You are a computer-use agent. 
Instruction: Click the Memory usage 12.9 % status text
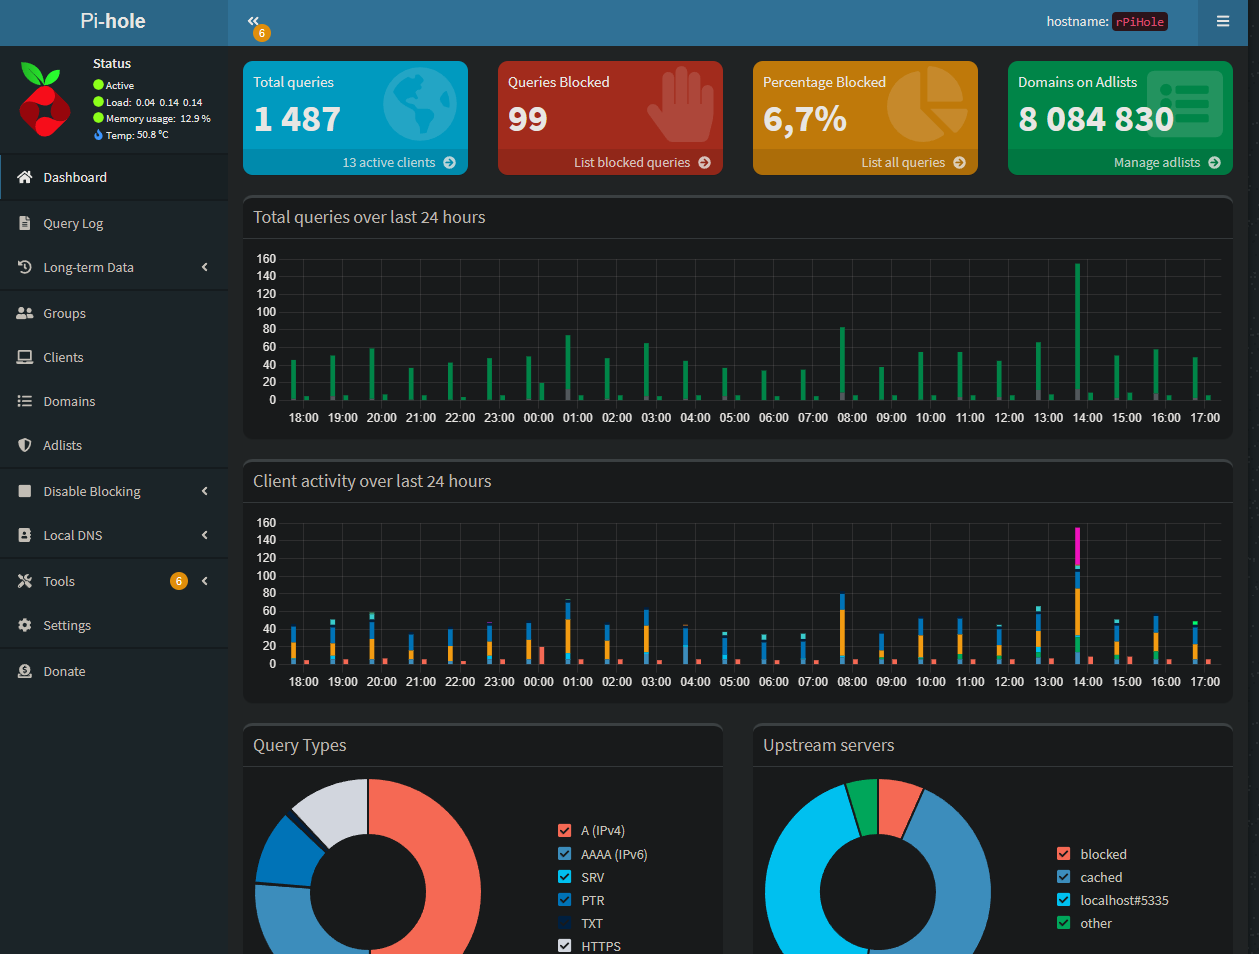[x=158, y=118]
